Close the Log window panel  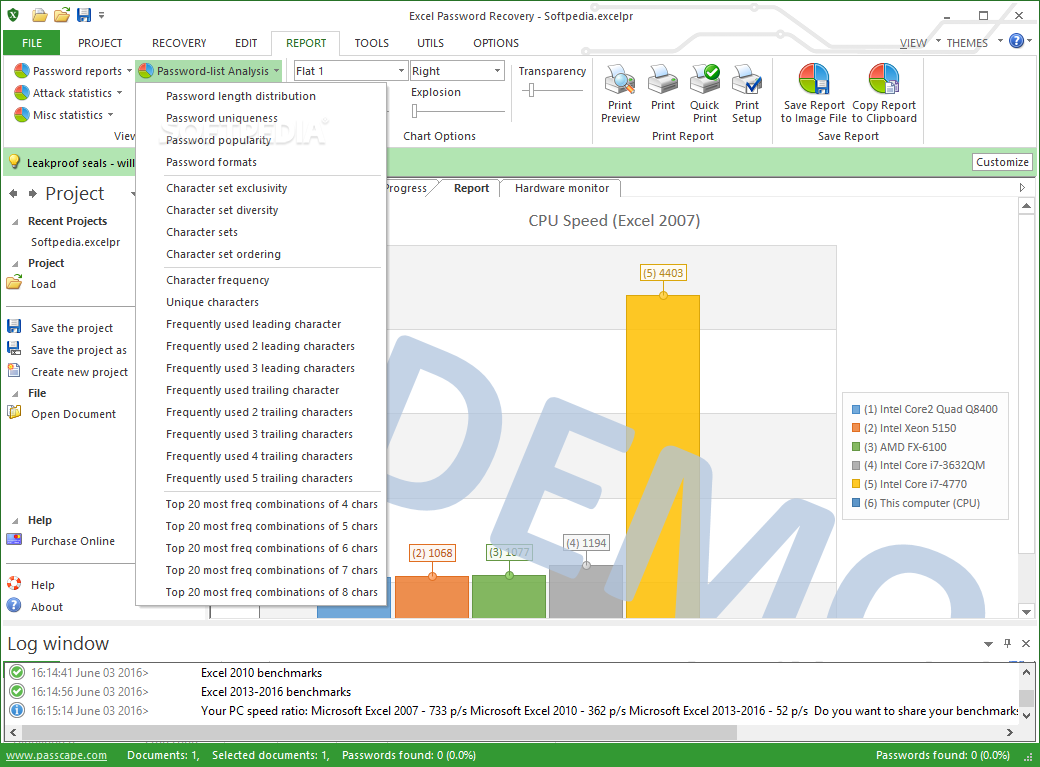point(1026,643)
